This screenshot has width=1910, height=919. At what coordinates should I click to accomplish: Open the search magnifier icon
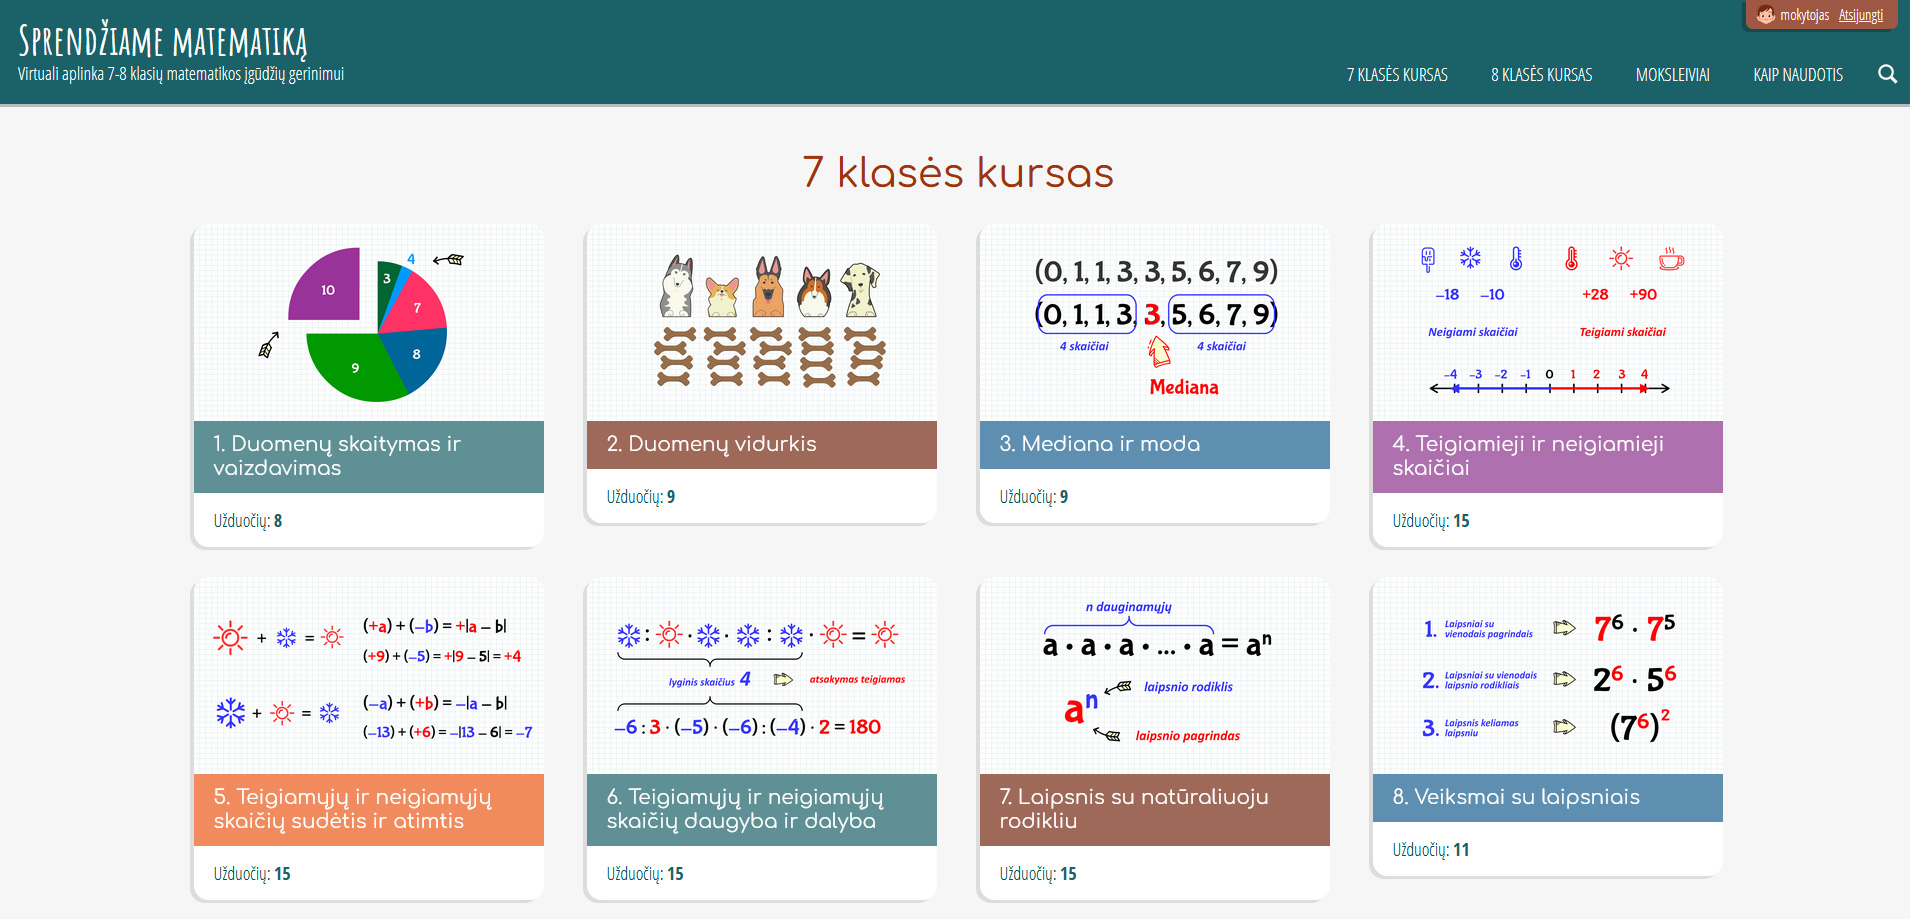[x=1888, y=74]
